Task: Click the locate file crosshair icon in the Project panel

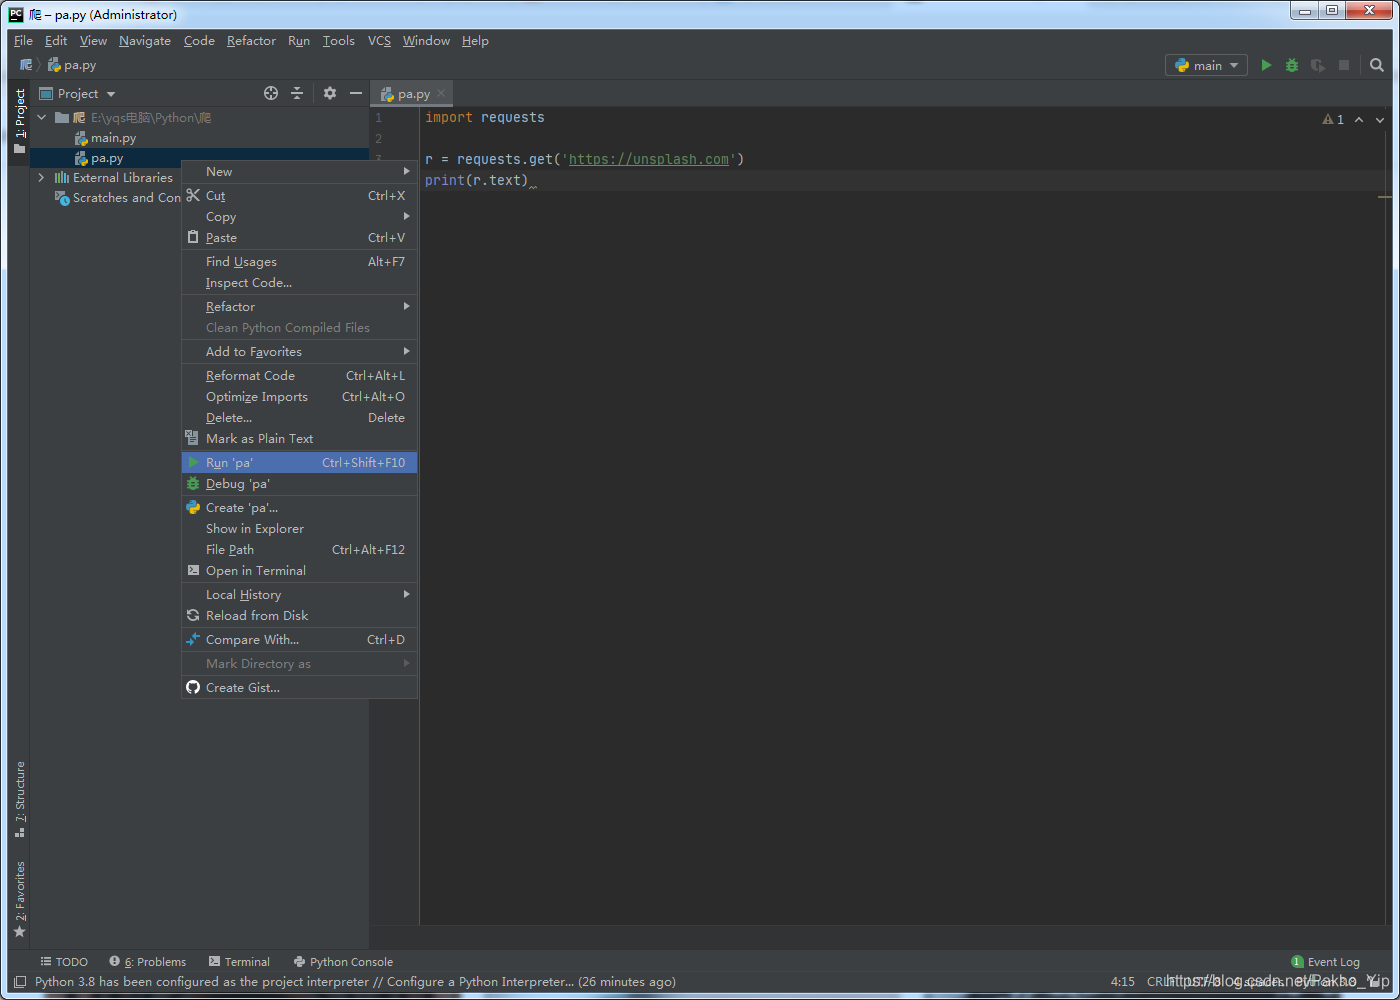Action: tap(271, 93)
